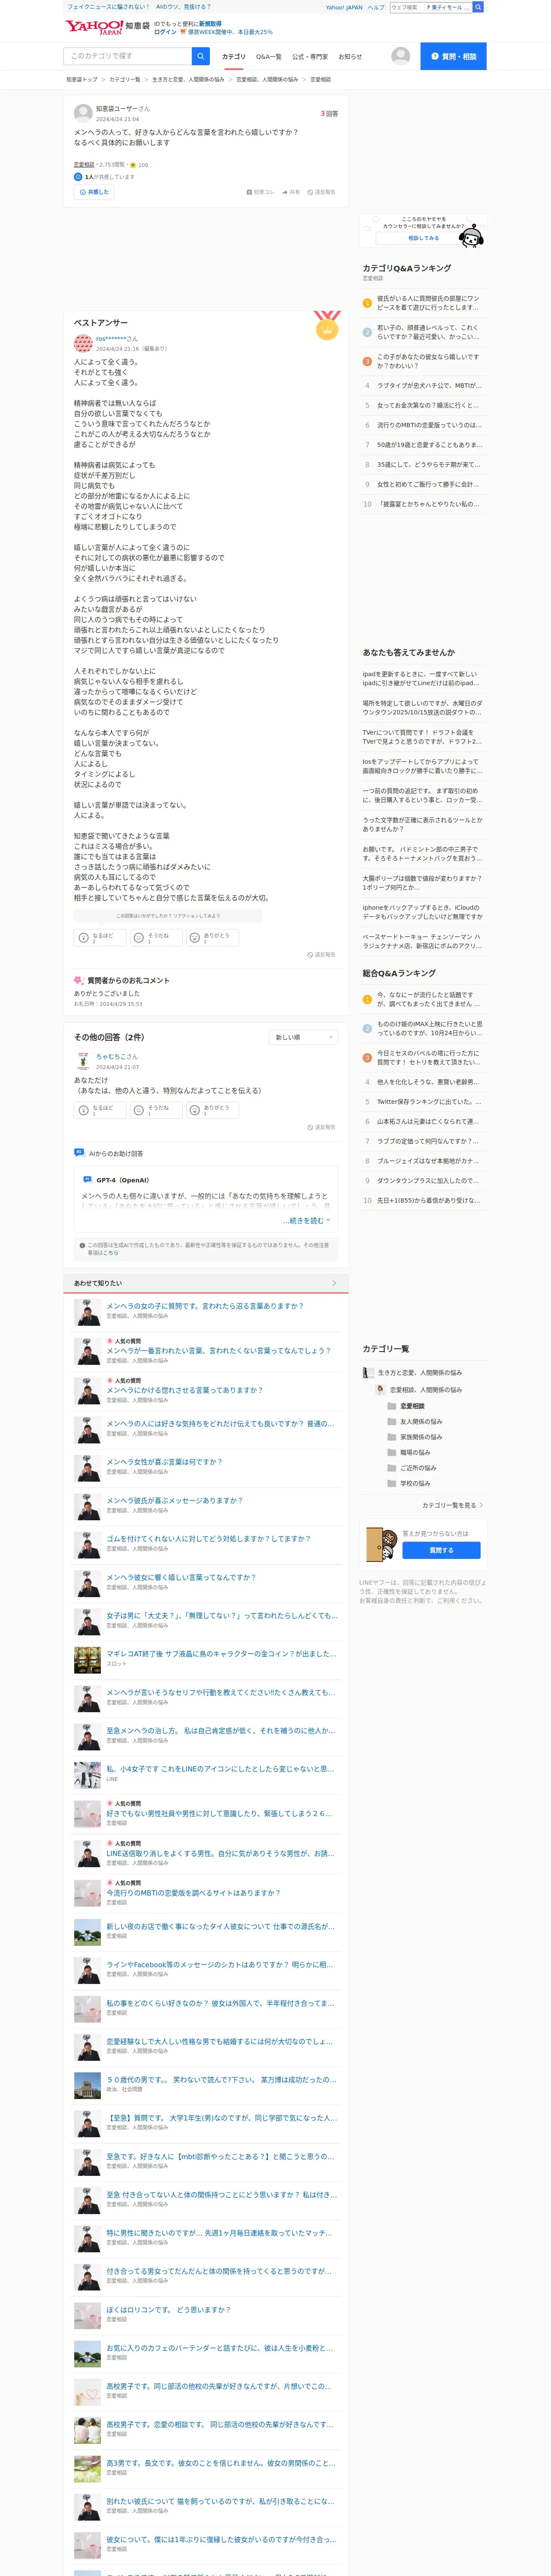Image resolution: width=551 pixels, height=2576 pixels.
Task: Click ちゃむちこ's cactus avatar
Action: (x=83, y=1061)
